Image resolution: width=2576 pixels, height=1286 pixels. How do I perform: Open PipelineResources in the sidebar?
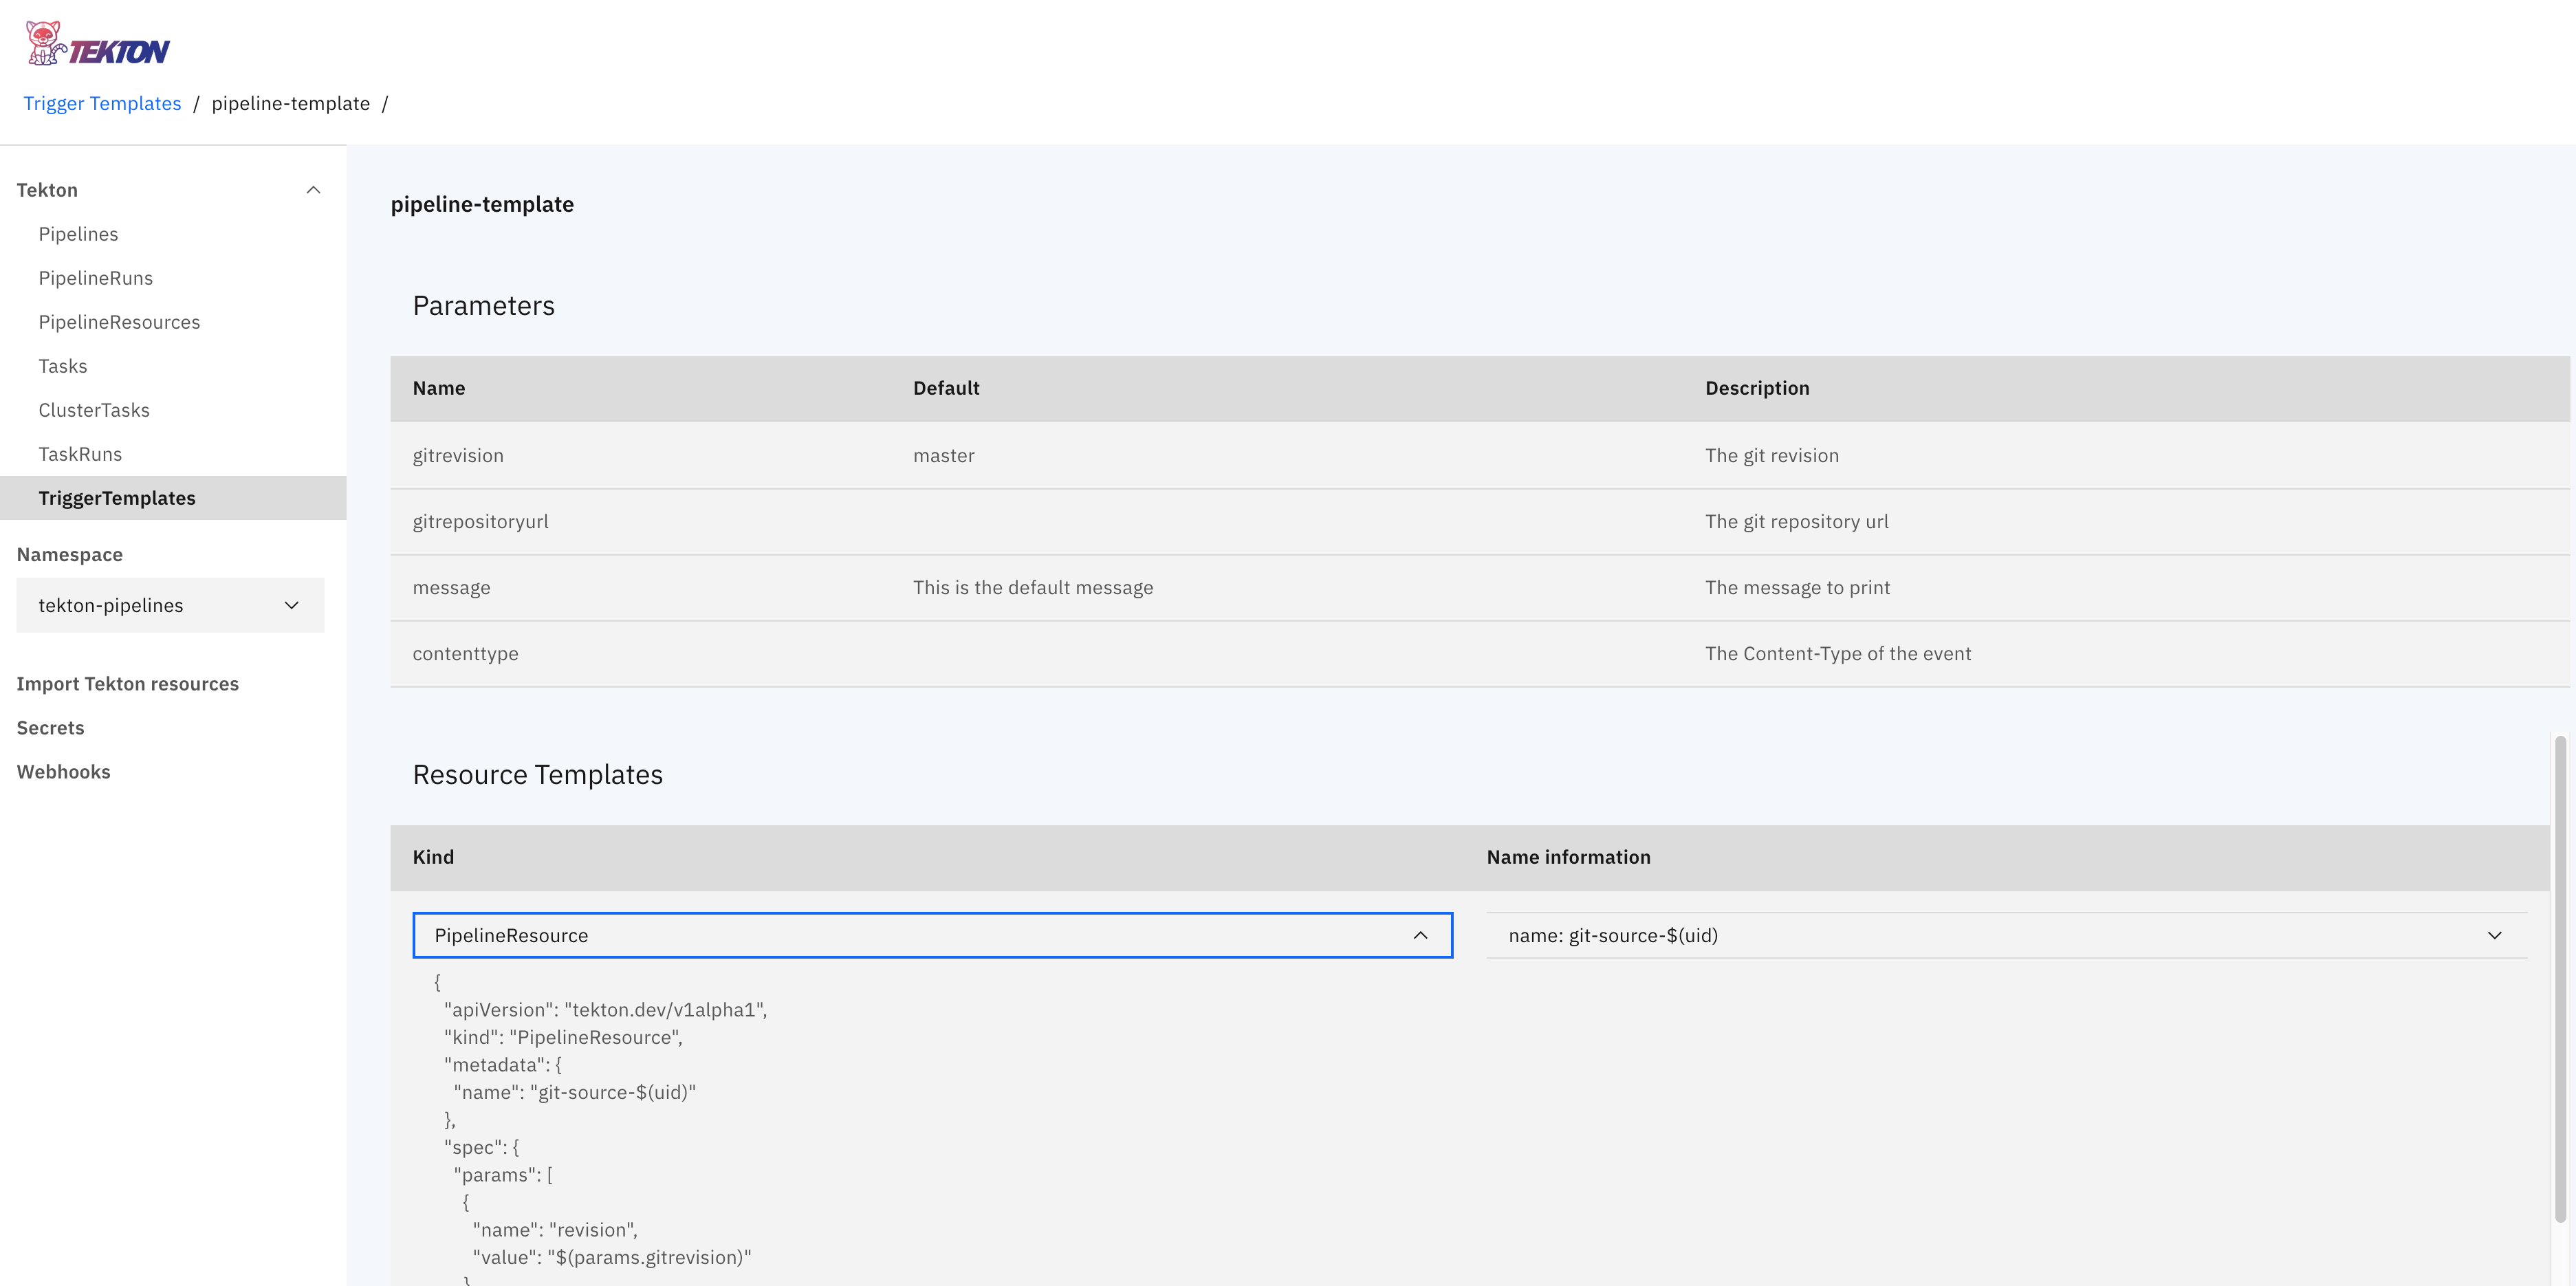(119, 322)
